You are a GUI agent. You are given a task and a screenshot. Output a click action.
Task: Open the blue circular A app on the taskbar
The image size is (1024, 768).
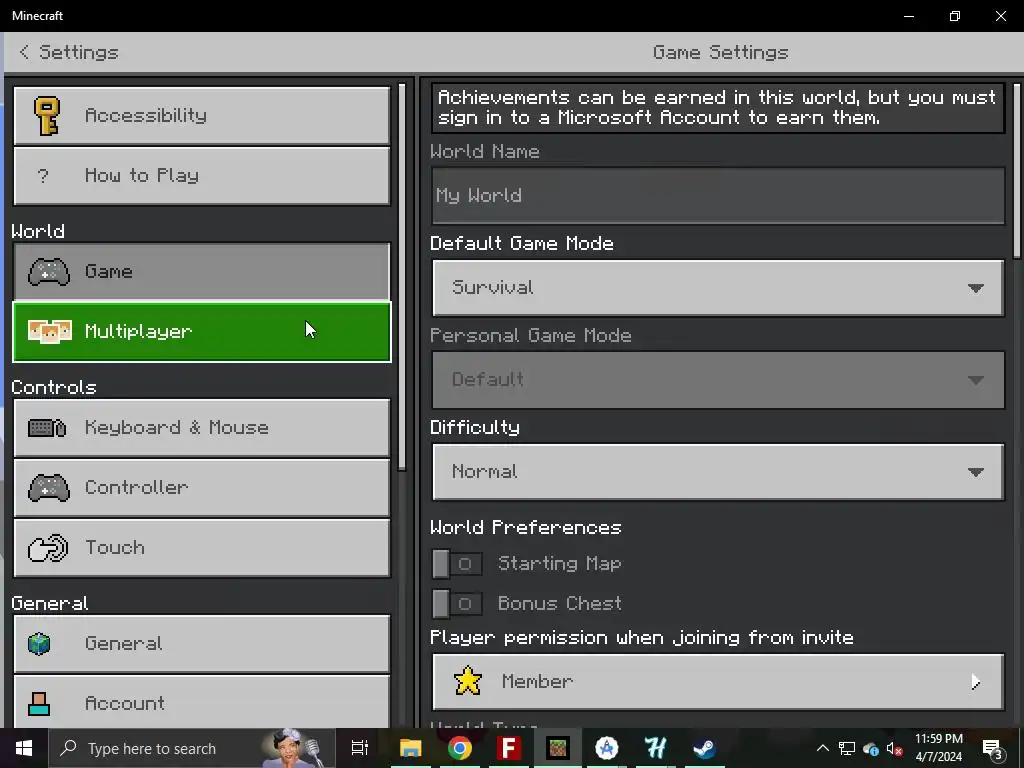pyautogui.click(x=607, y=748)
